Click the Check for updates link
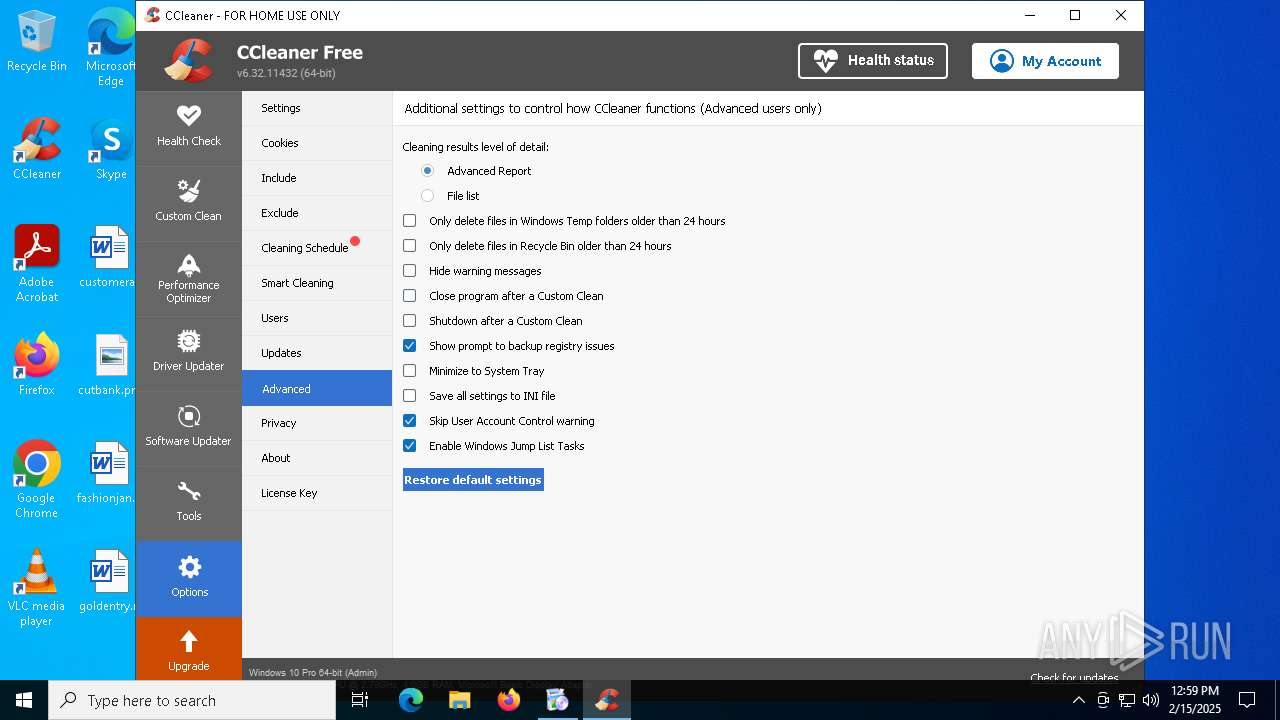The width and height of the screenshot is (1280, 720). tap(1074, 677)
